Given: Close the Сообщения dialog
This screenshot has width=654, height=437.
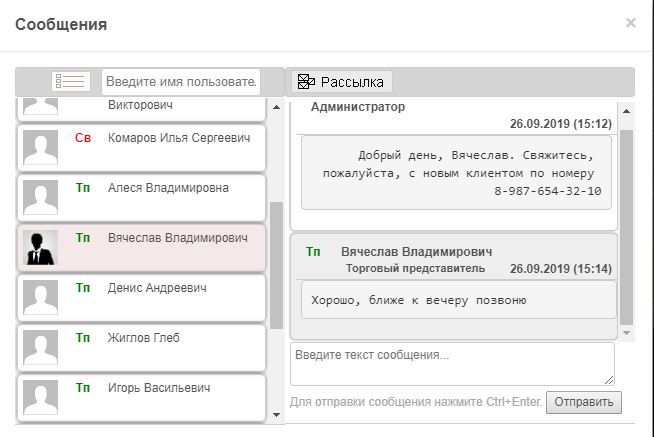Looking at the screenshot, I should point(630,22).
